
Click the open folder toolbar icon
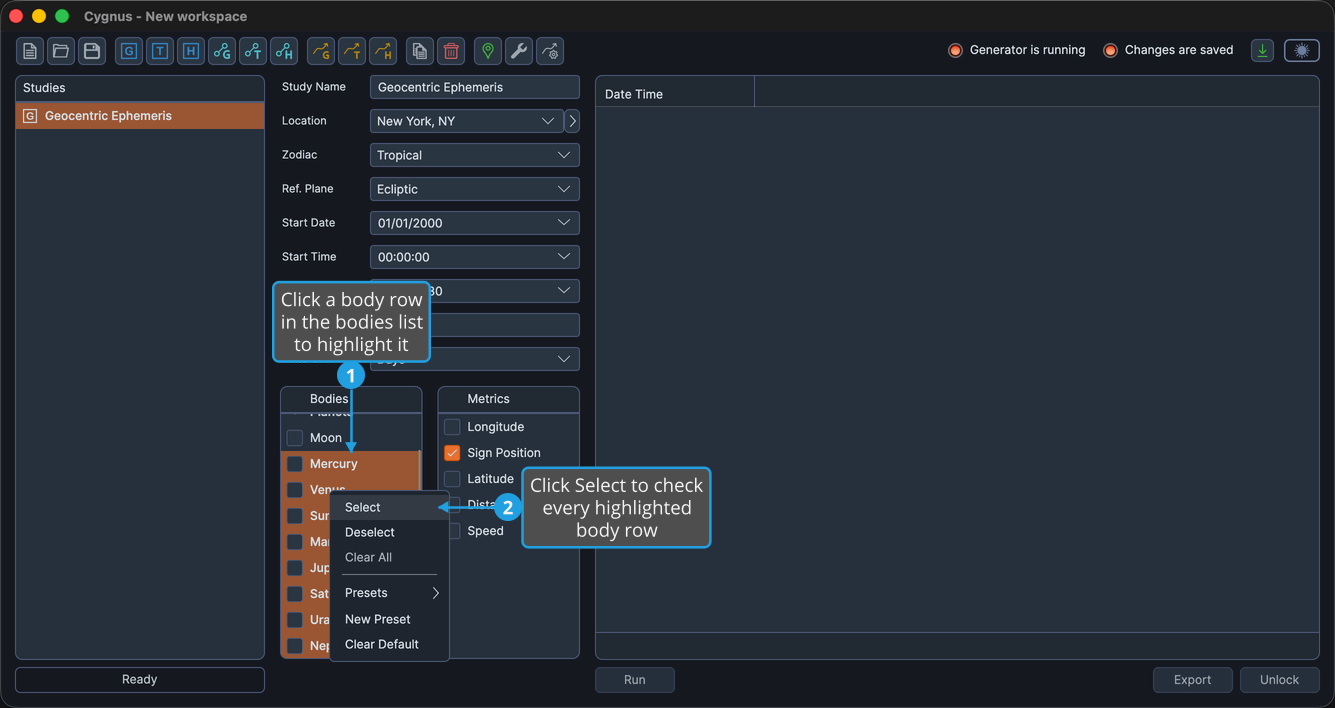61,51
